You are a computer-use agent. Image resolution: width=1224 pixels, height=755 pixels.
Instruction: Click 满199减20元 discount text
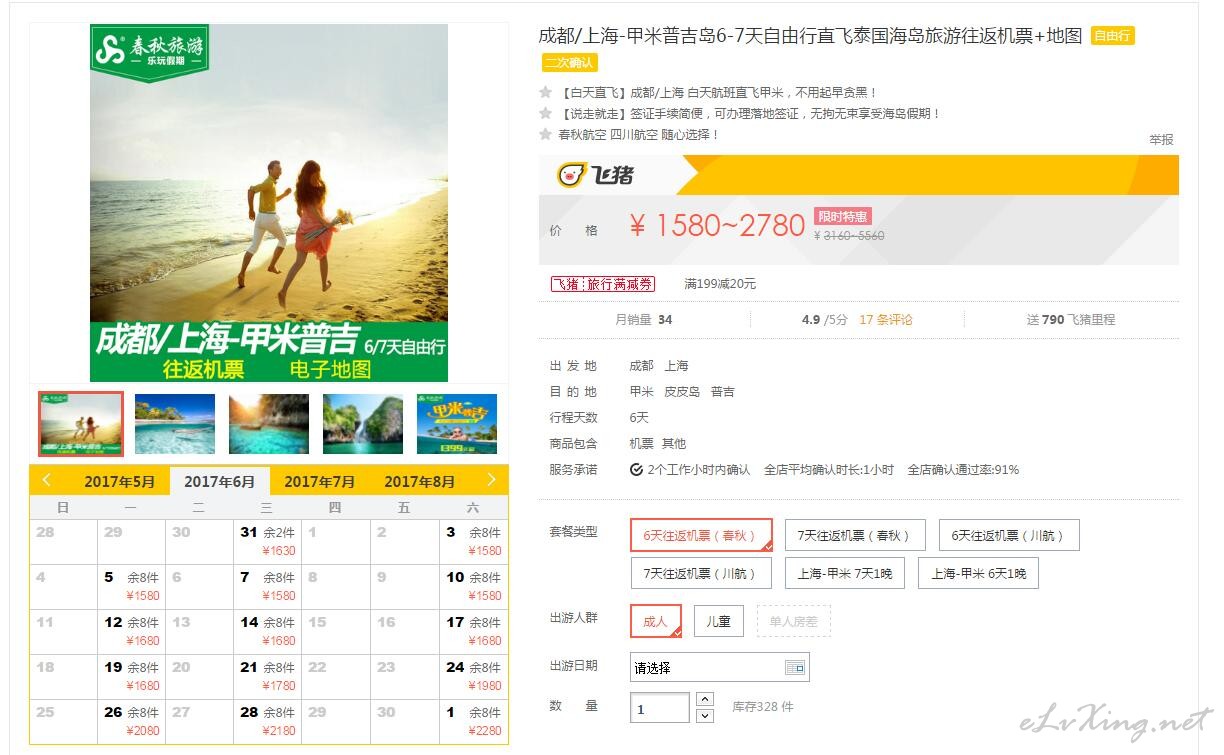point(720,284)
